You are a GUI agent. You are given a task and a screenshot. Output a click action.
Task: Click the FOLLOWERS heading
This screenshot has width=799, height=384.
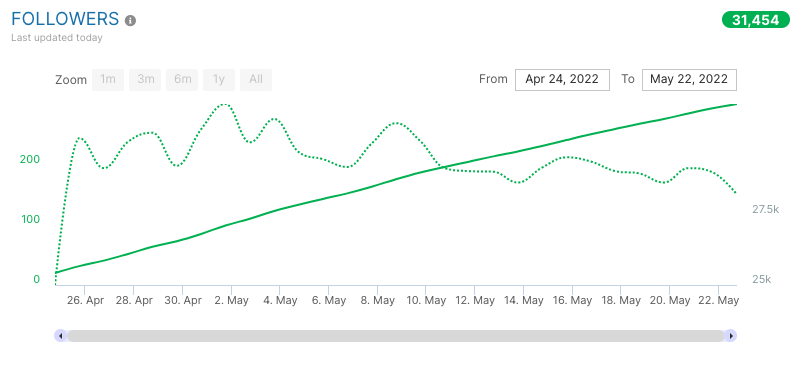coord(65,19)
